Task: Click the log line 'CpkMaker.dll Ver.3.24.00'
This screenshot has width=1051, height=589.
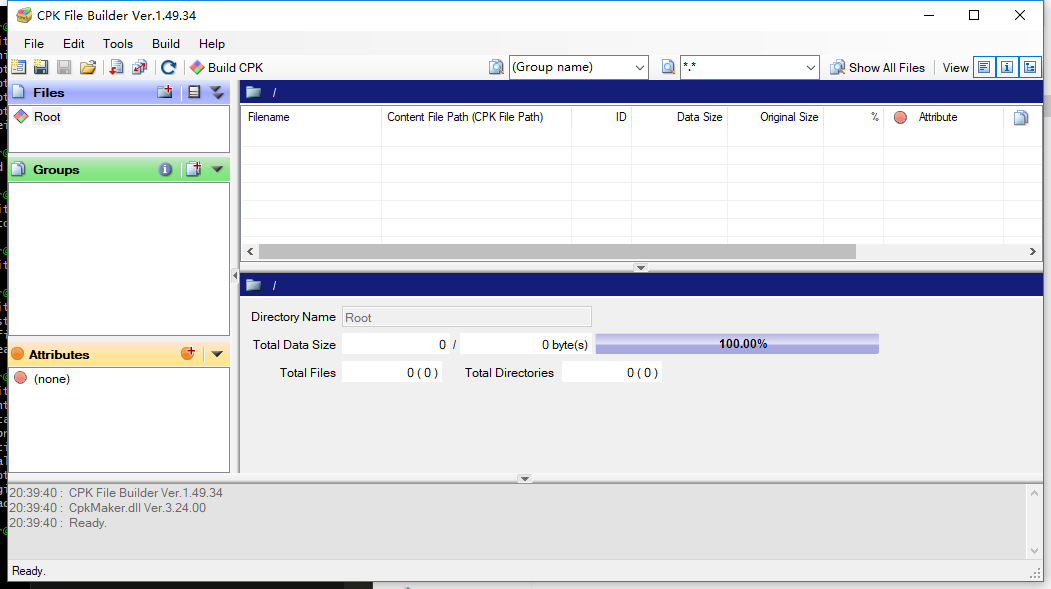Action: tap(137, 508)
